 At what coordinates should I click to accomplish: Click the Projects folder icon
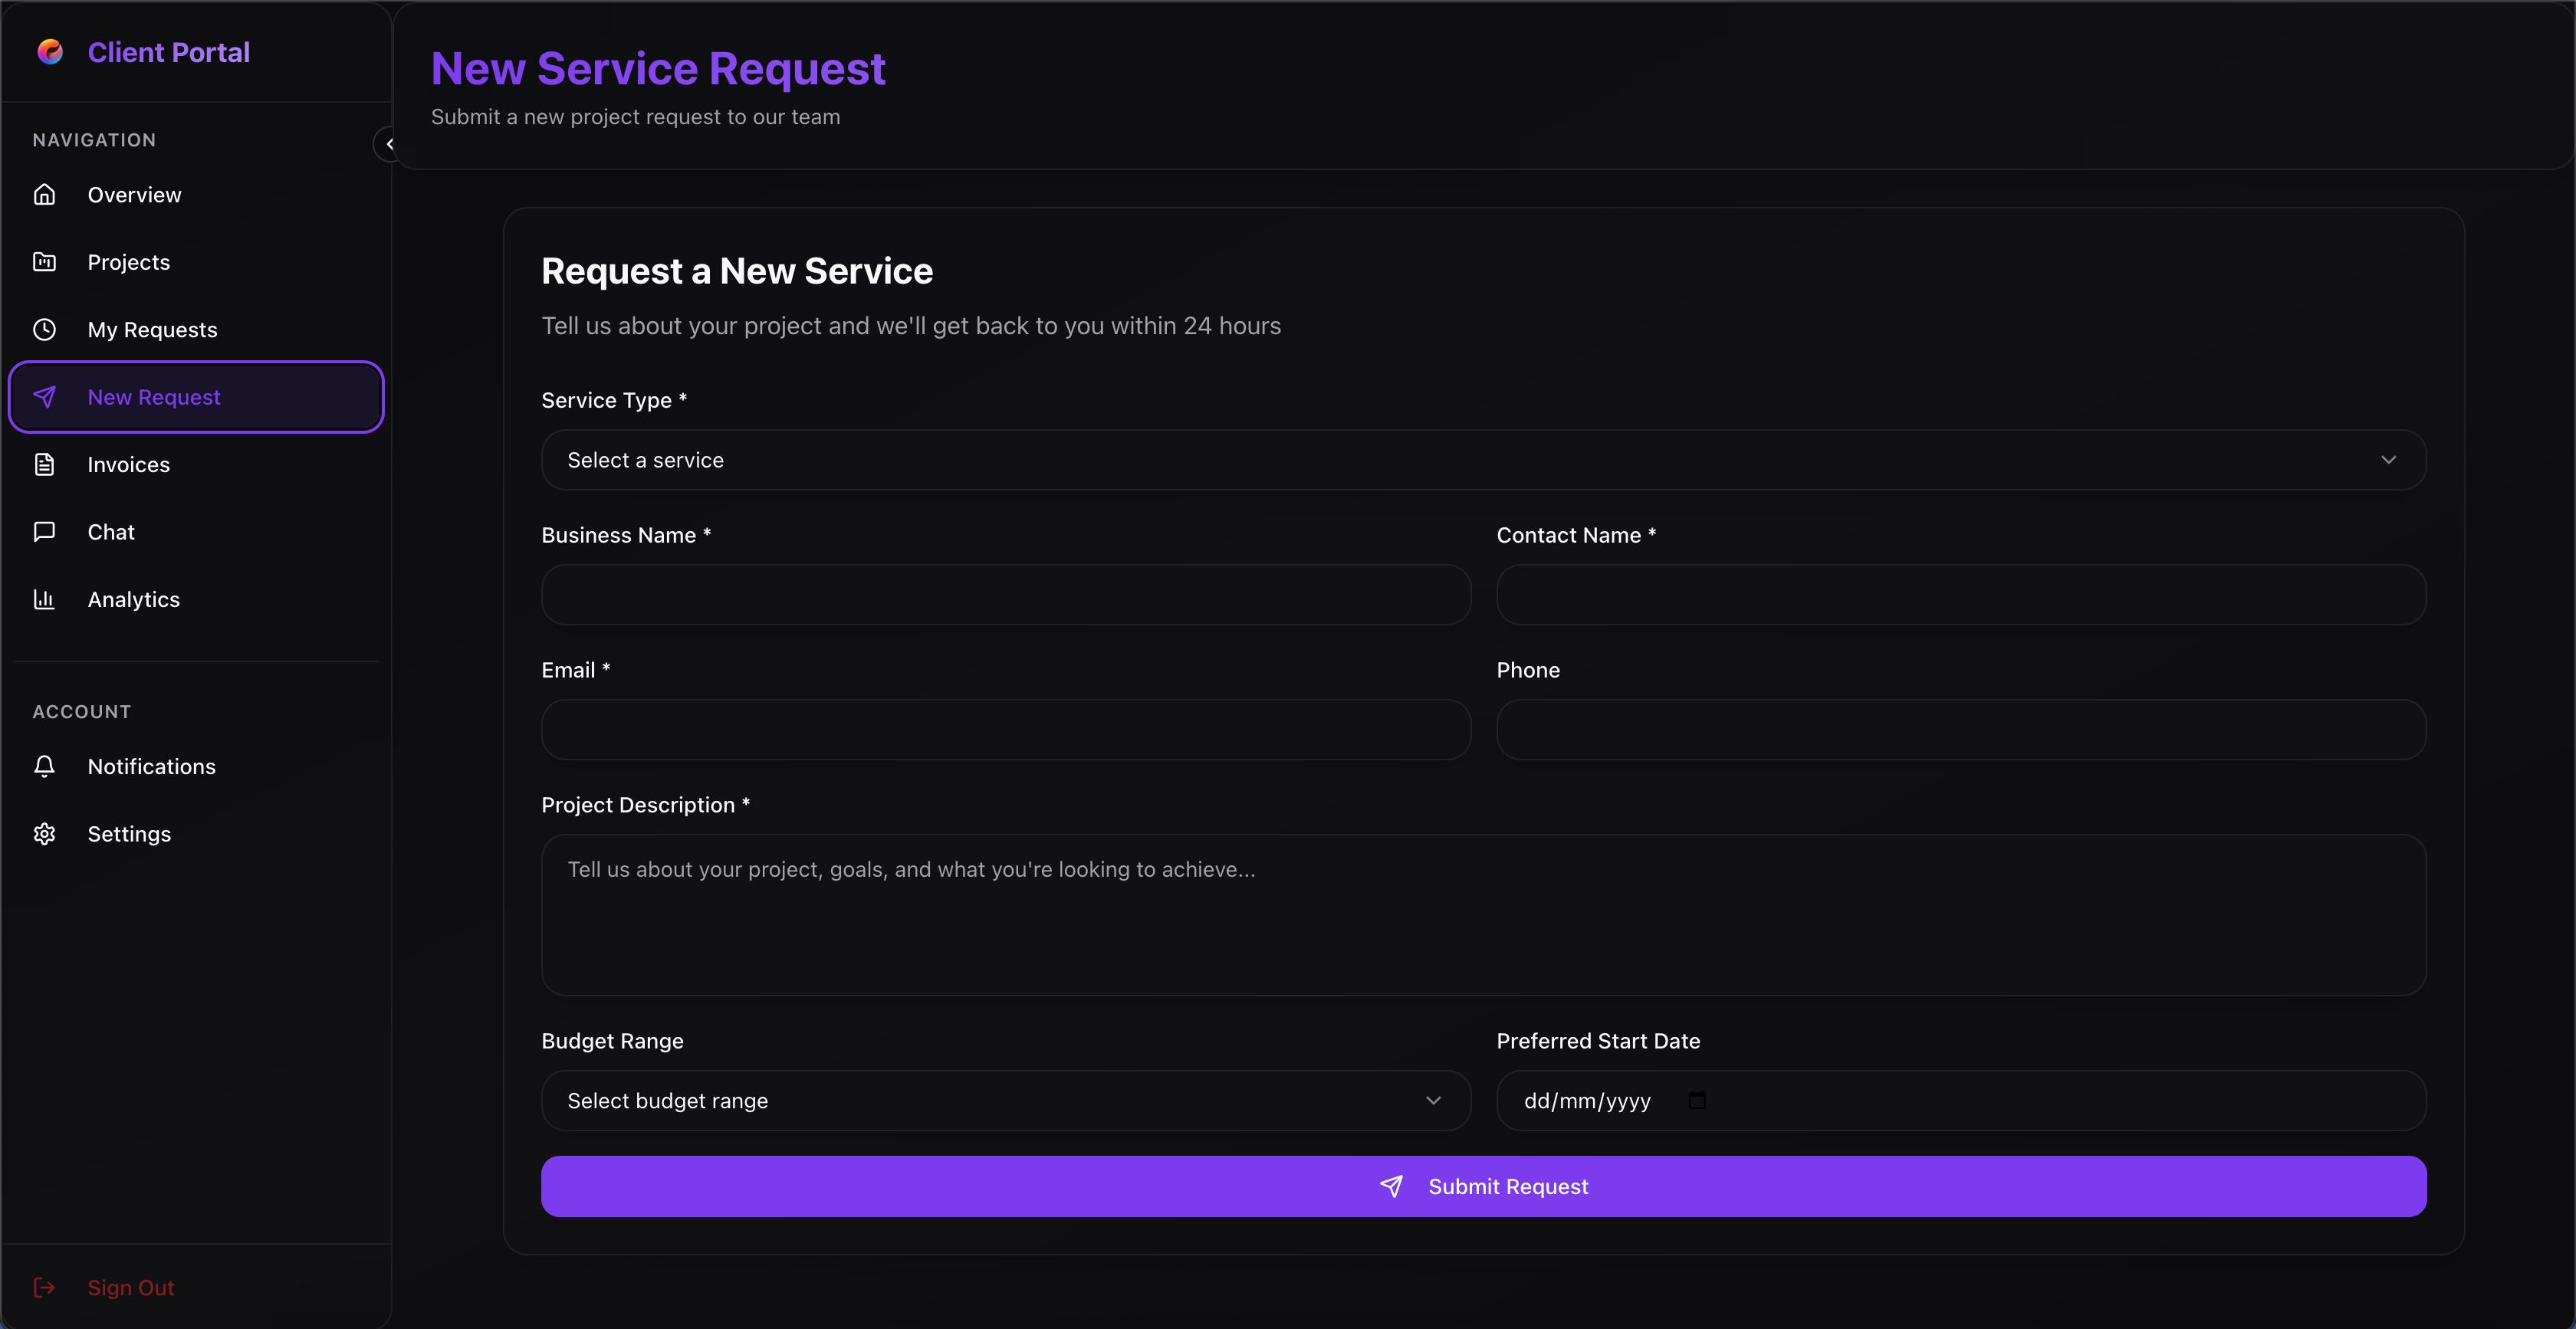coord(45,261)
